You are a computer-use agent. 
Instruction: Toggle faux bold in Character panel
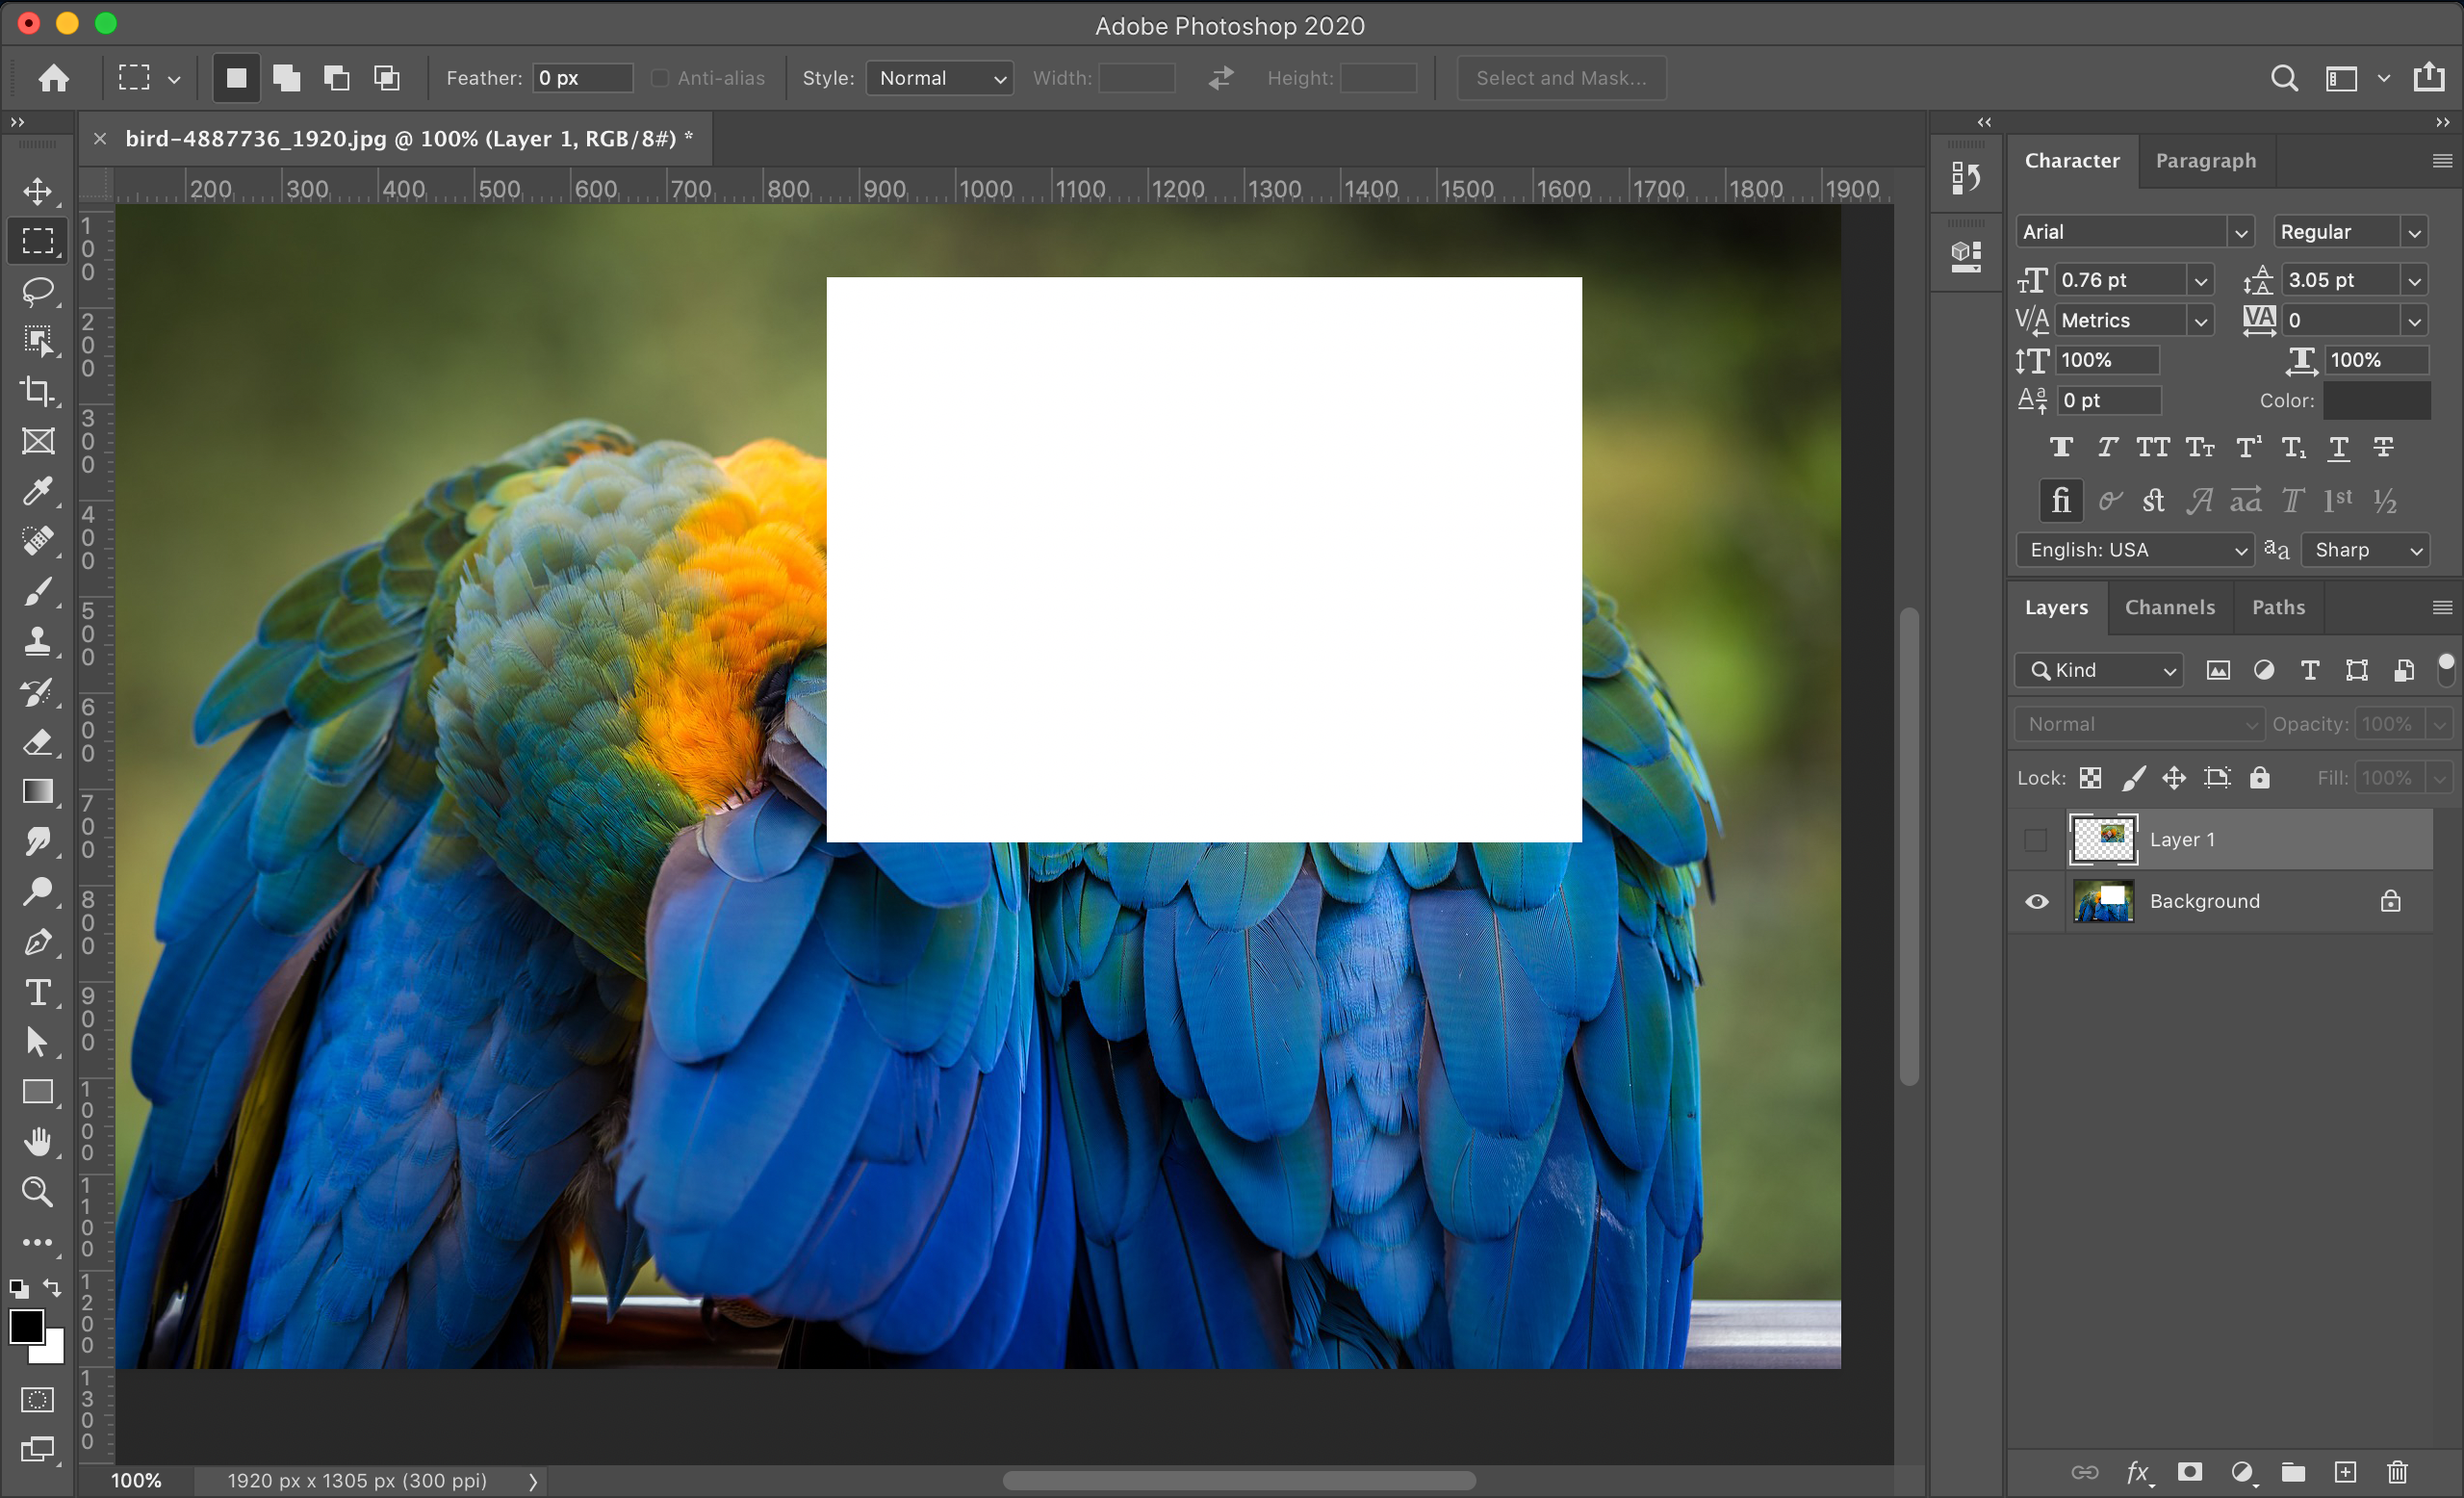[2060, 447]
